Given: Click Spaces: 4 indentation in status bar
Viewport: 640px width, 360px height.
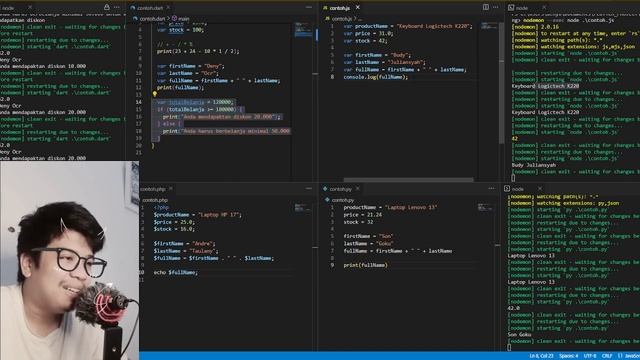Looking at the screenshot, I should pyautogui.click(x=569, y=356).
